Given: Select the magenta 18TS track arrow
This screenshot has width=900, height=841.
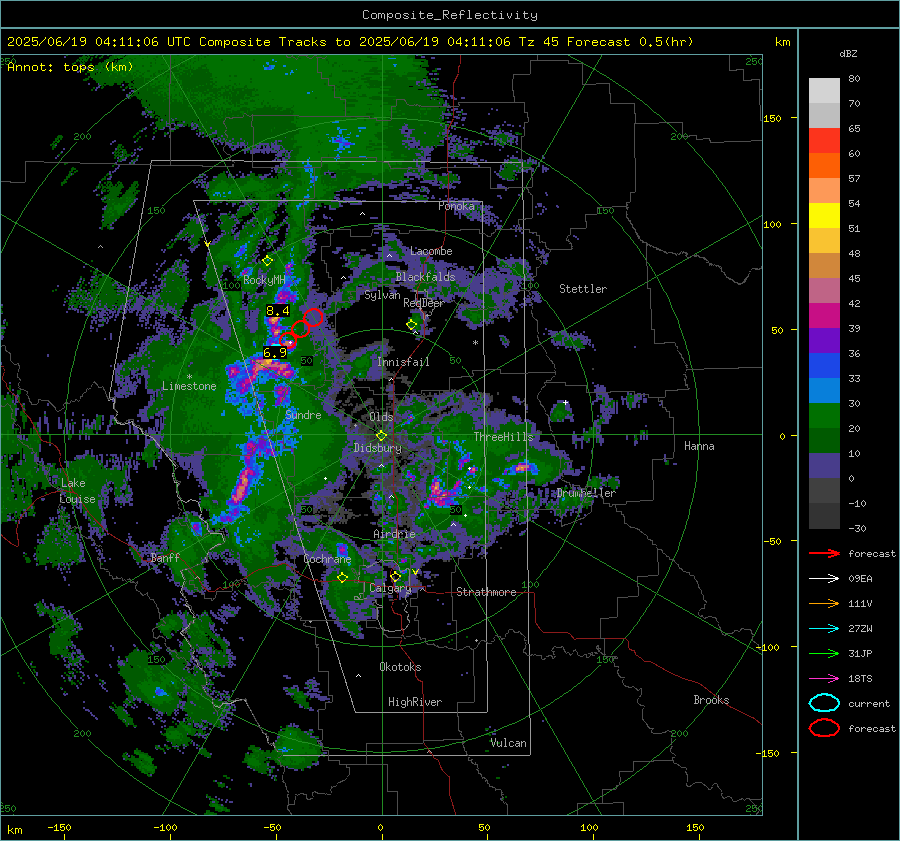Looking at the screenshot, I should coord(824,679).
